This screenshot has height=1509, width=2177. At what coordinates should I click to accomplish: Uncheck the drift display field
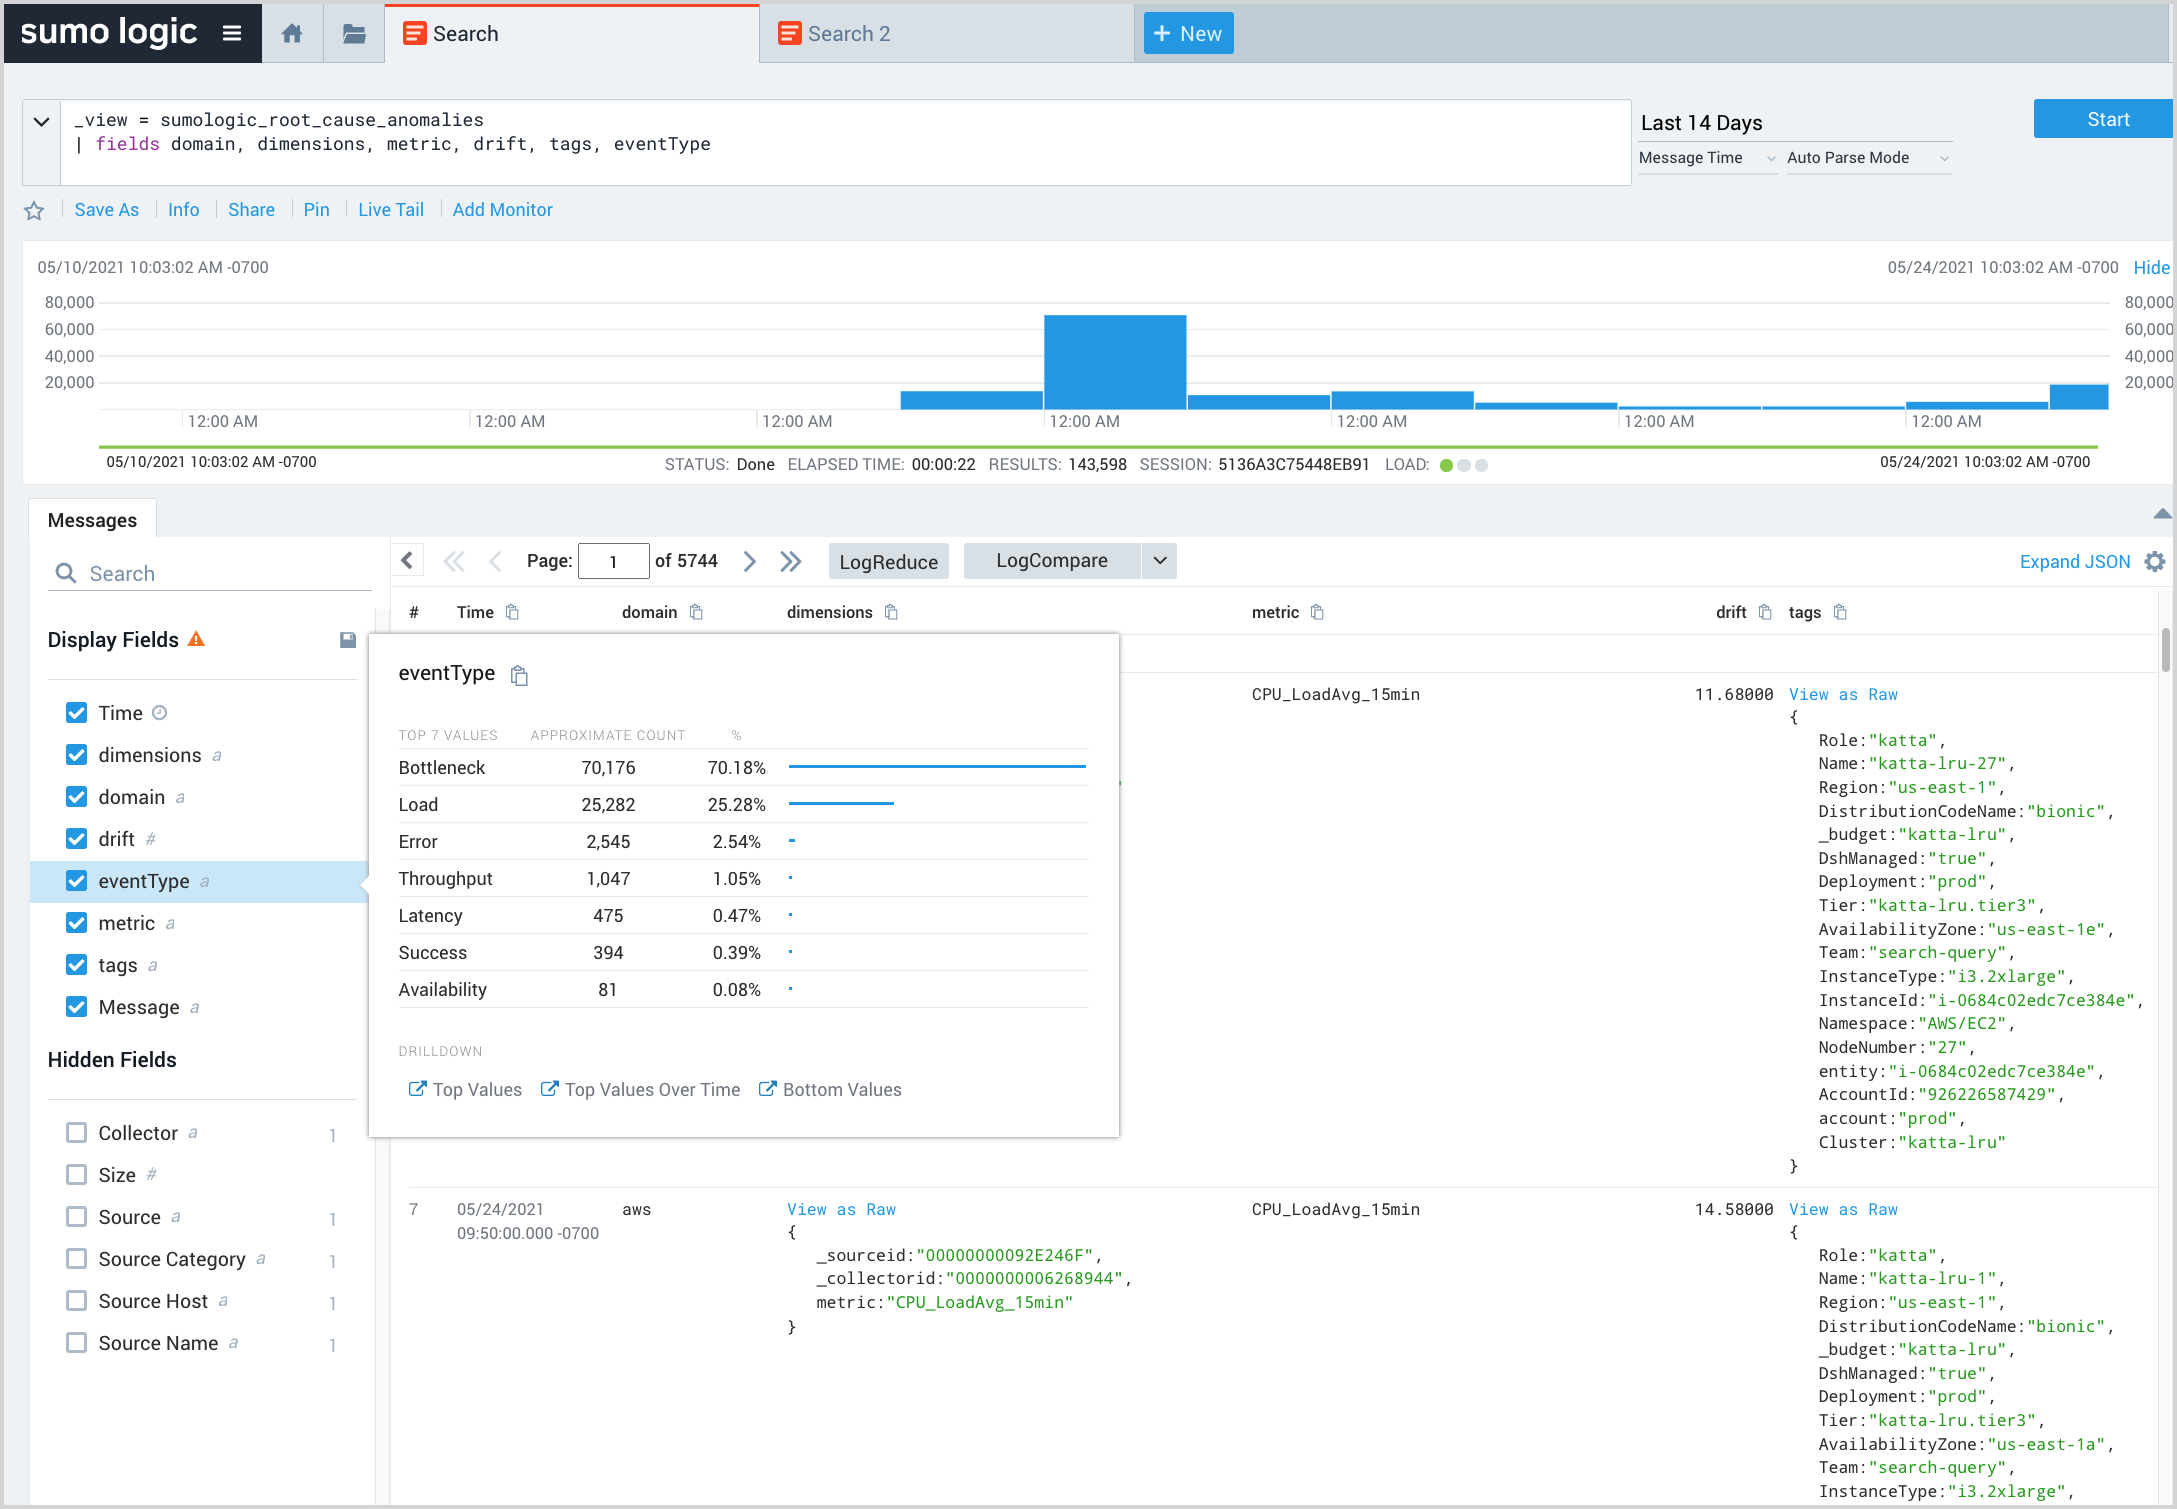click(76, 839)
